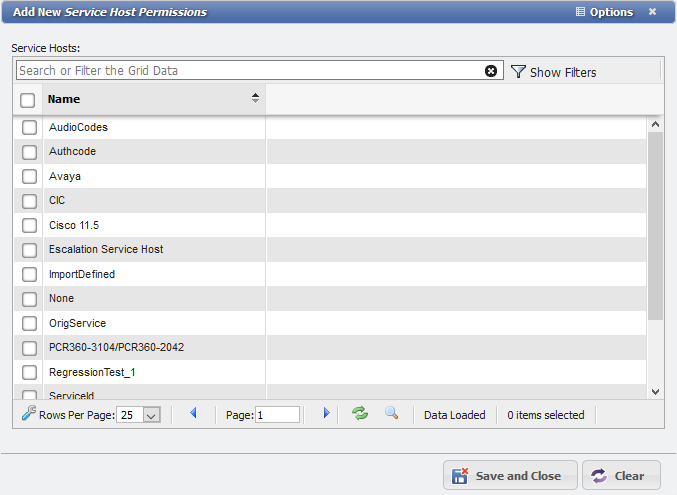Go to previous page arrow
Image resolution: width=677 pixels, height=495 pixels.
pyautogui.click(x=193, y=413)
